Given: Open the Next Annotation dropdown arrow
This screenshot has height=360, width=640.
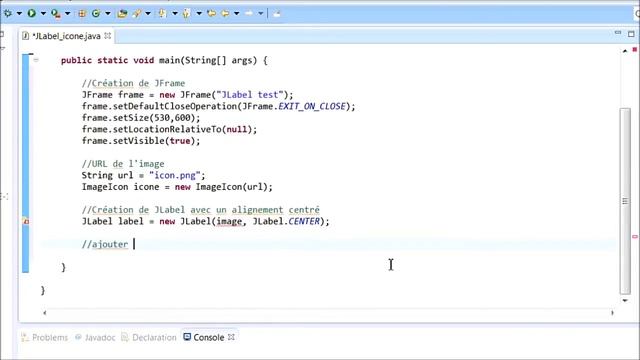Looking at the screenshot, I should coord(175,13).
